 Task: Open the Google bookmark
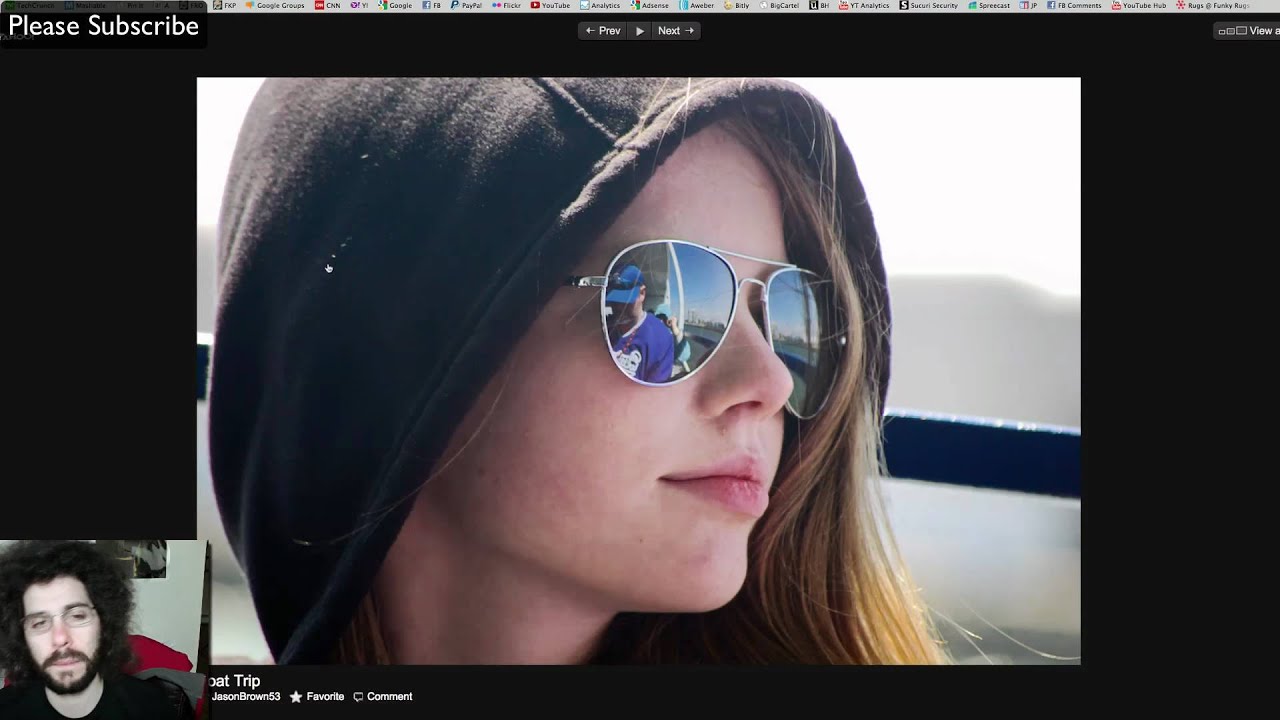pos(395,5)
